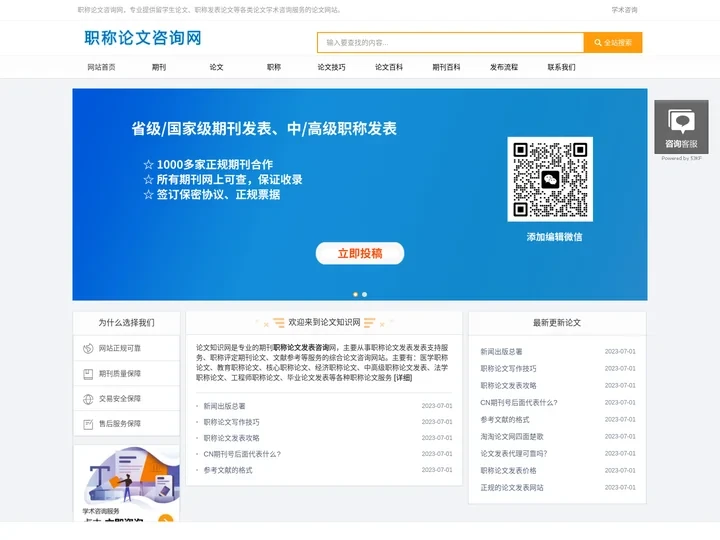Open 职称论文发表攻略 in center article list
Image resolution: width=720 pixels, height=540 pixels.
[x=231, y=438]
